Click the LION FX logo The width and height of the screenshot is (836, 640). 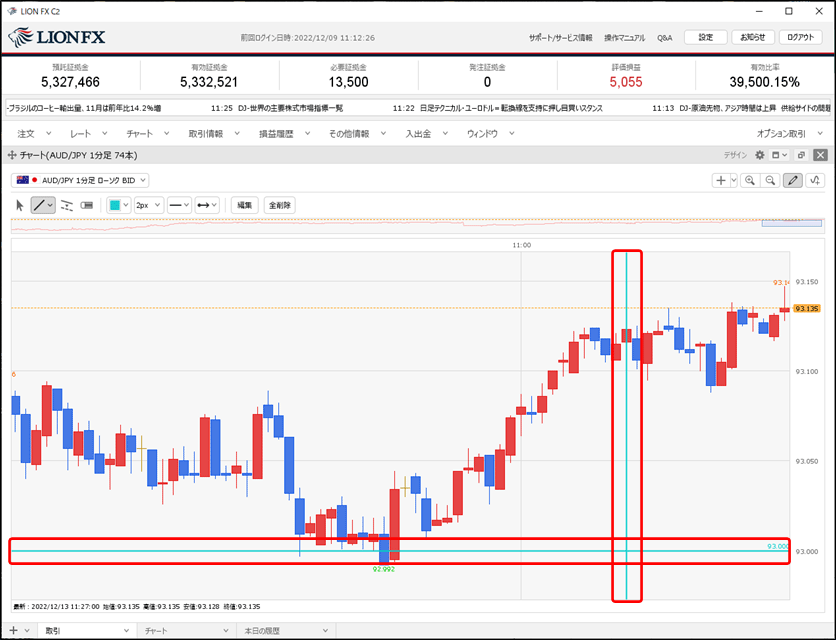(x=57, y=37)
